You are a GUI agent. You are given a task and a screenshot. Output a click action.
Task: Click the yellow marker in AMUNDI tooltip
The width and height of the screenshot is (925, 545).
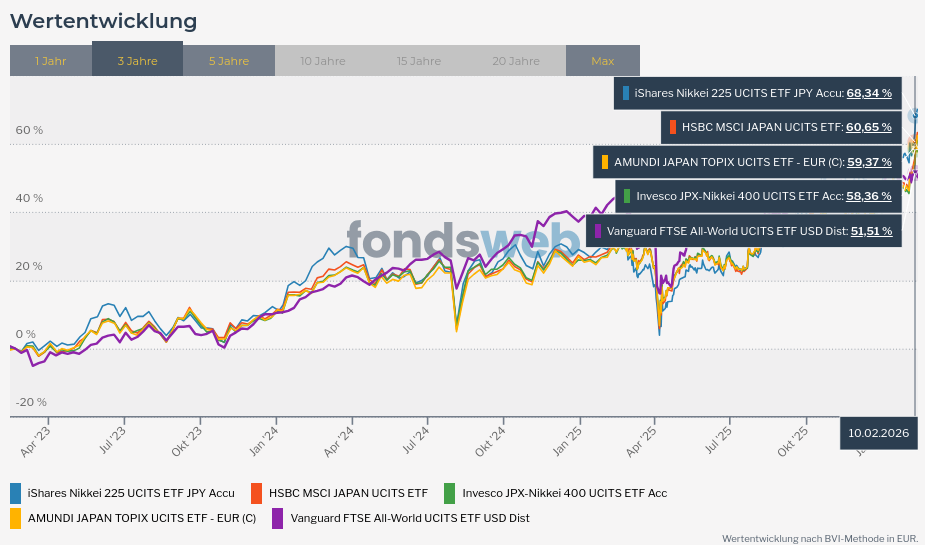[x=605, y=162]
